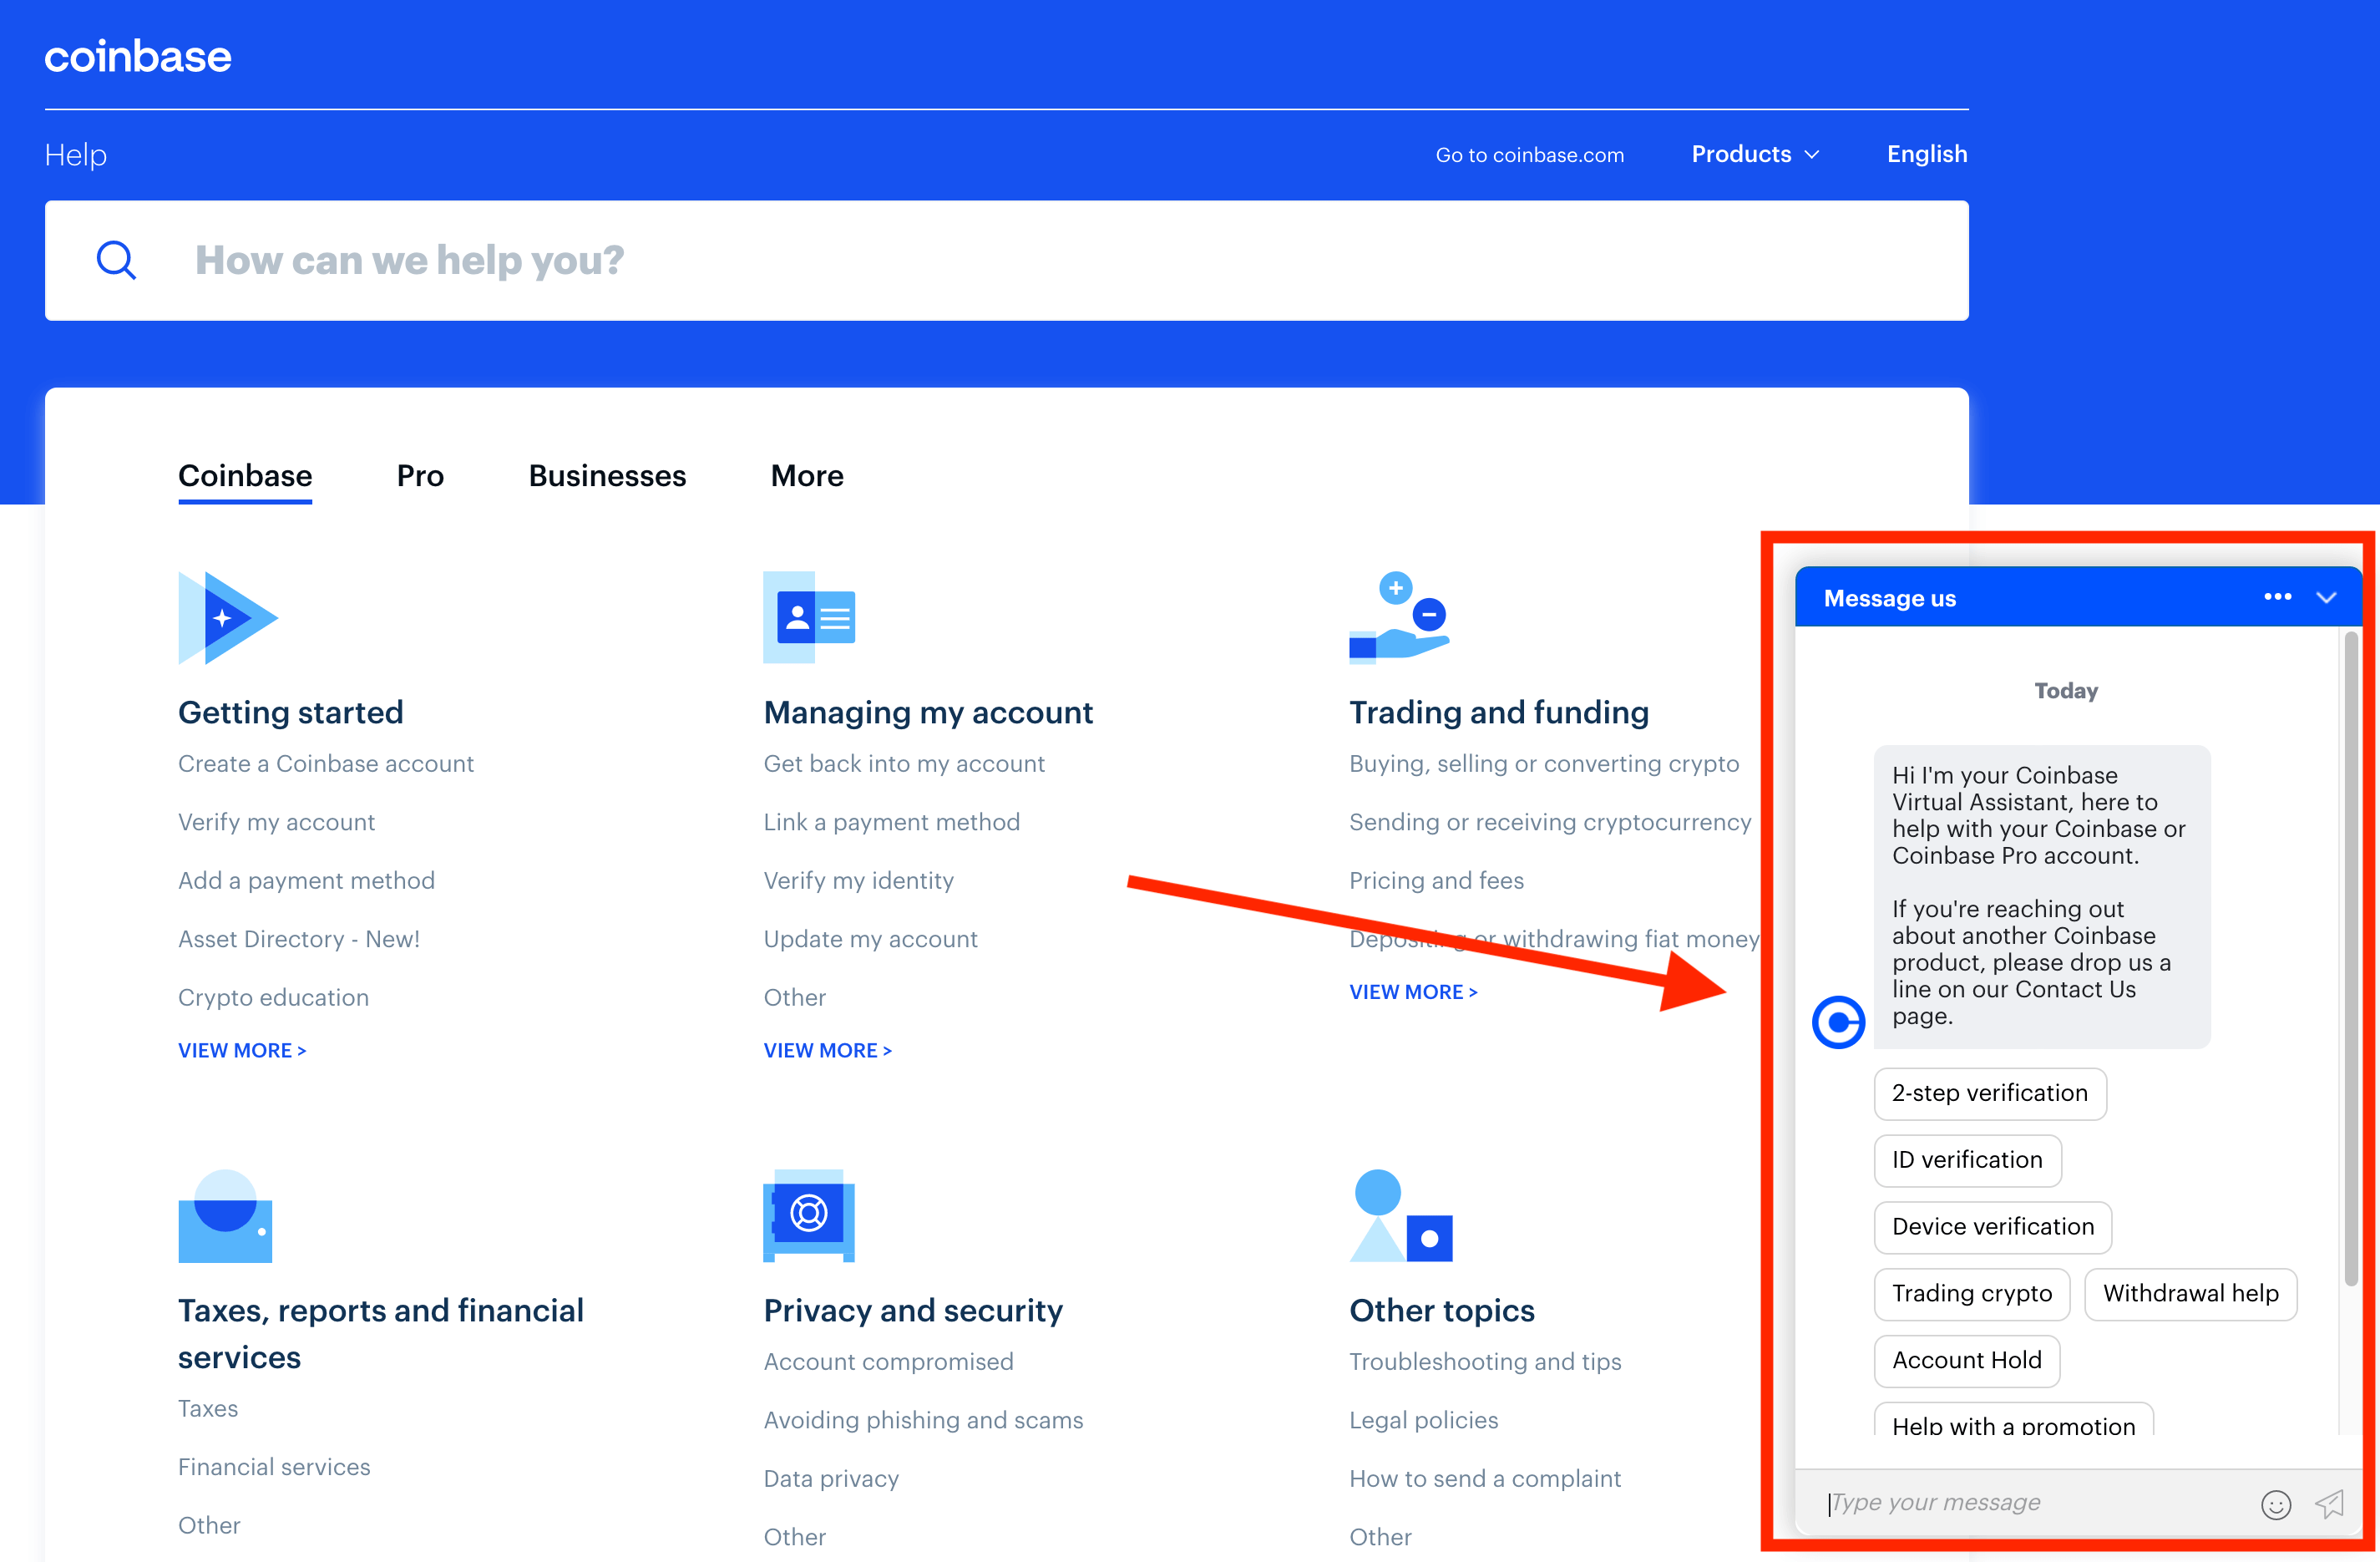Click the Coinbase logo
Screen dimensions: 2380x1562
[138, 57]
